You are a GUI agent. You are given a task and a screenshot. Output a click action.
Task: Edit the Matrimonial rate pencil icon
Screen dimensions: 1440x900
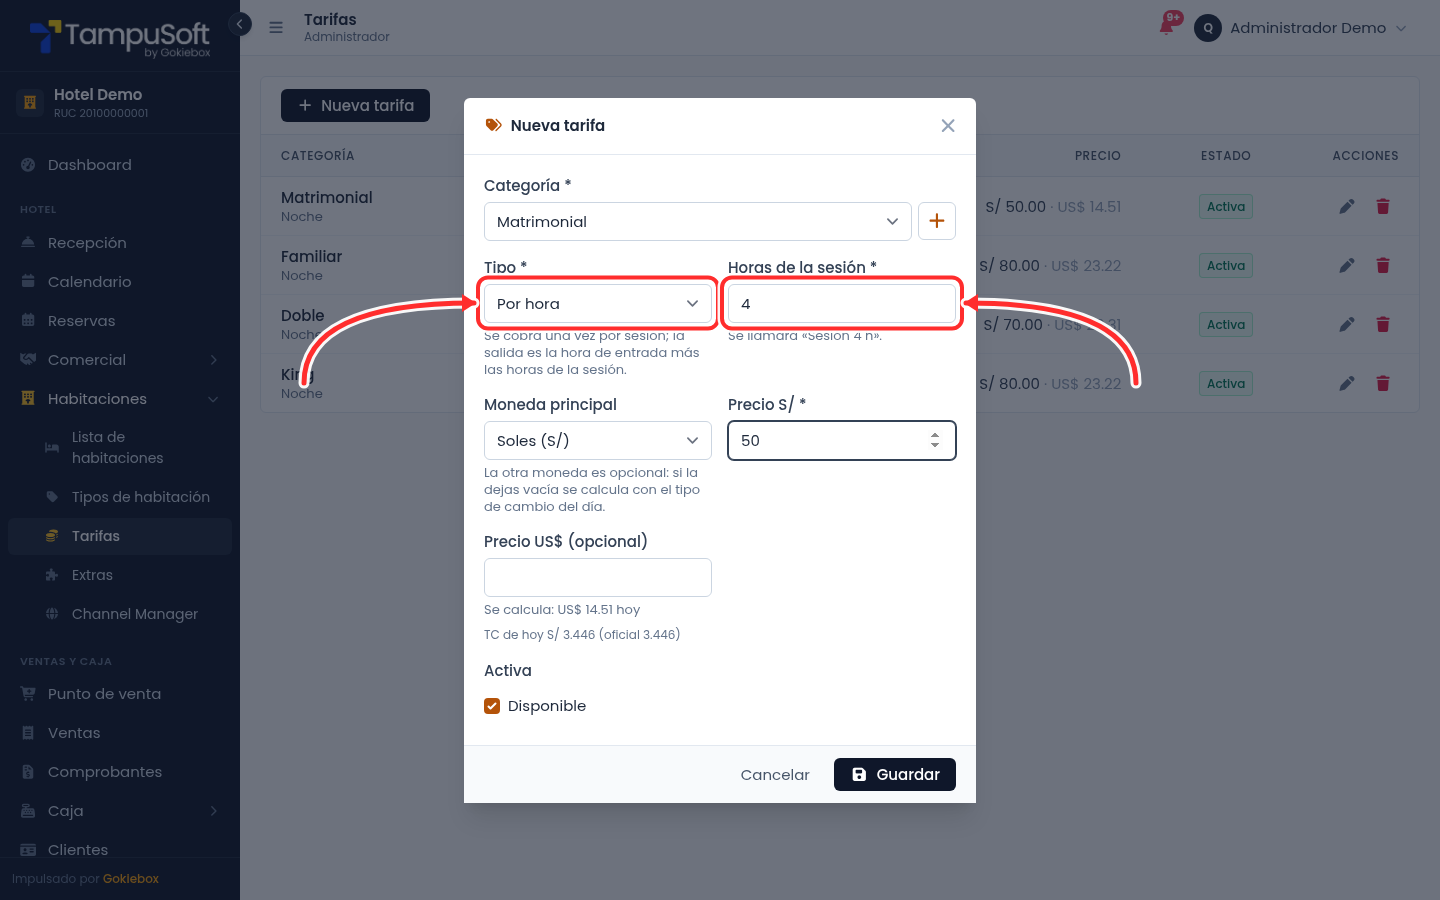click(1347, 206)
